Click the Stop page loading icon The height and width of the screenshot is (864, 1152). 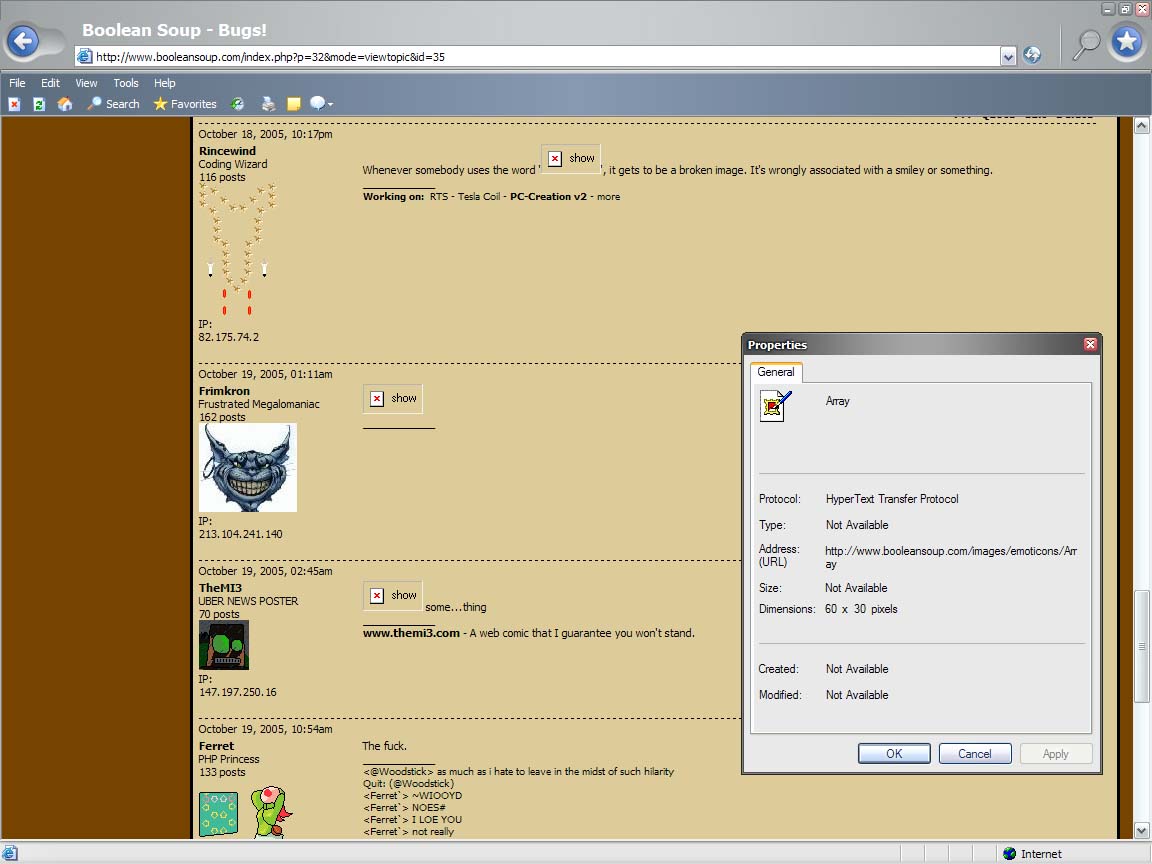pos(14,104)
